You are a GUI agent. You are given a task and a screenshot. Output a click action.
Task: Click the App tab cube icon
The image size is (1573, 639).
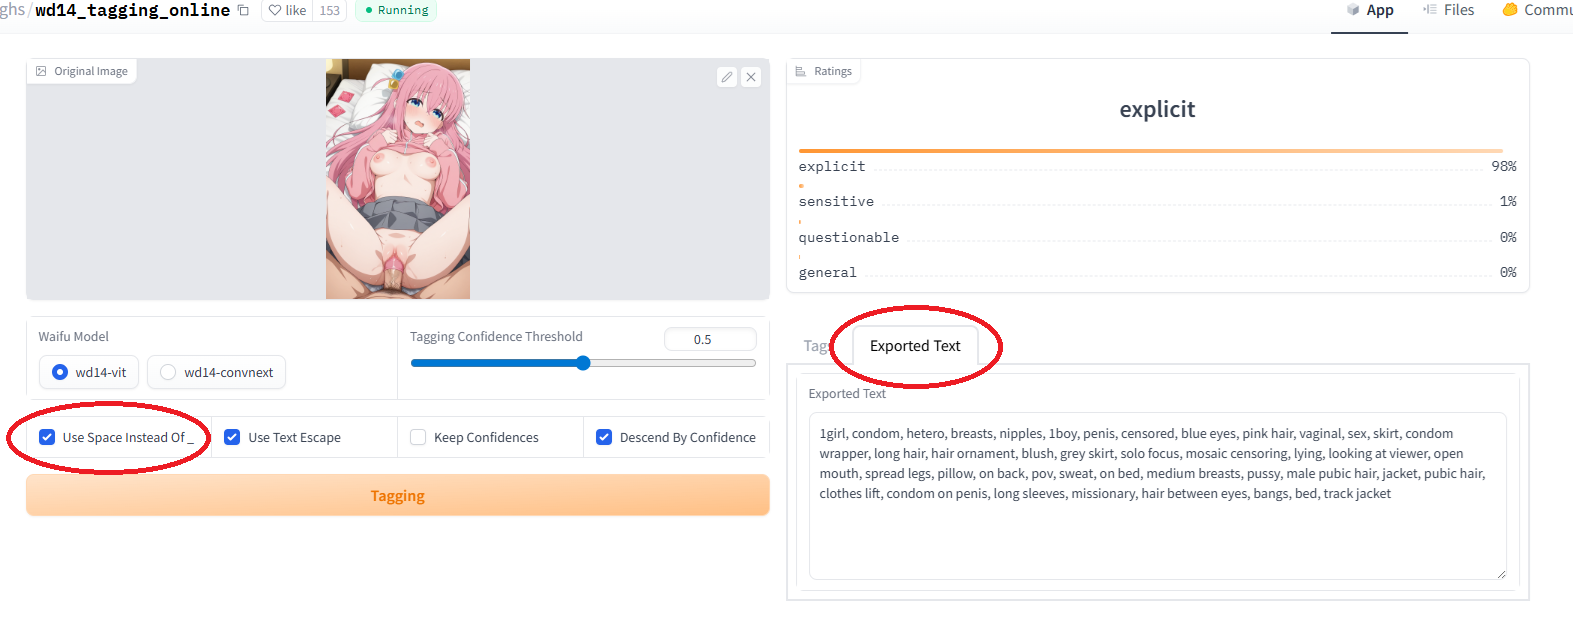coord(1353,10)
